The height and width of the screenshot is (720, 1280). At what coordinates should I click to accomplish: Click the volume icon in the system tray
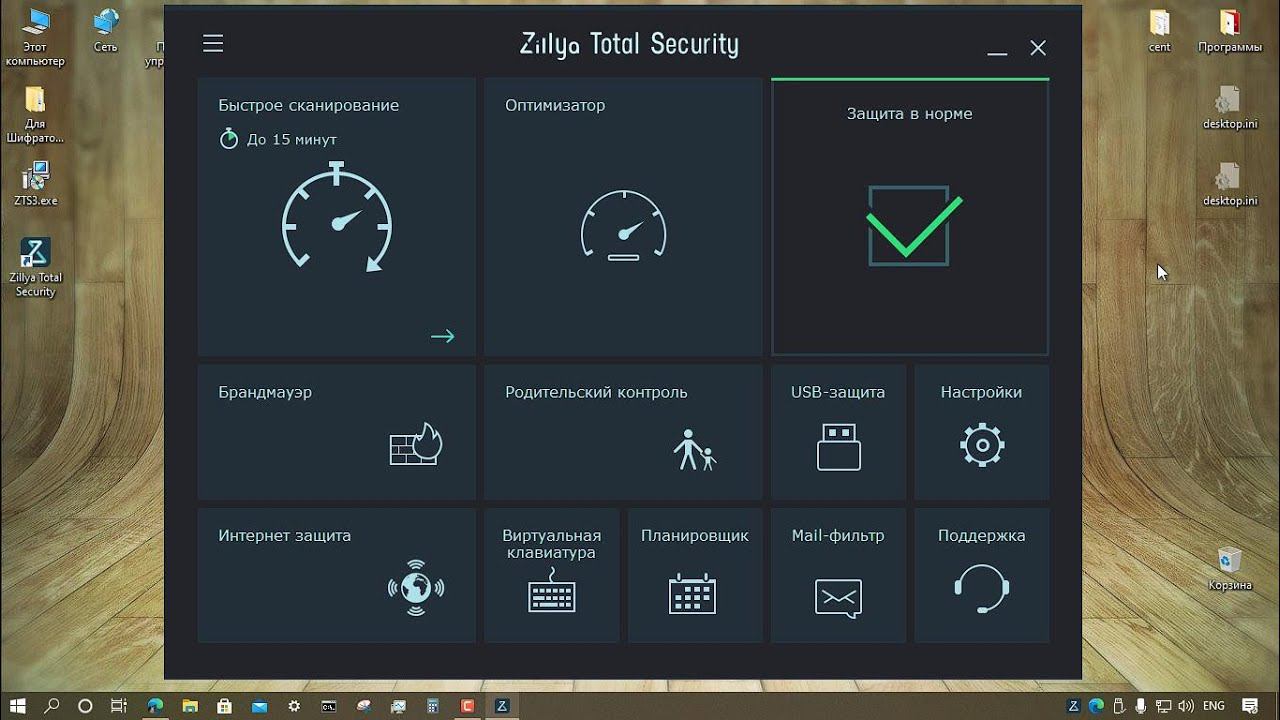(1185, 706)
